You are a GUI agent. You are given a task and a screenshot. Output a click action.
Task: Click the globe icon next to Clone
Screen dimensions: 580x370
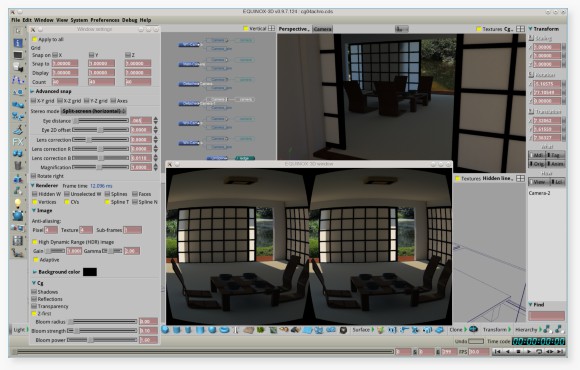coord(473,329)
